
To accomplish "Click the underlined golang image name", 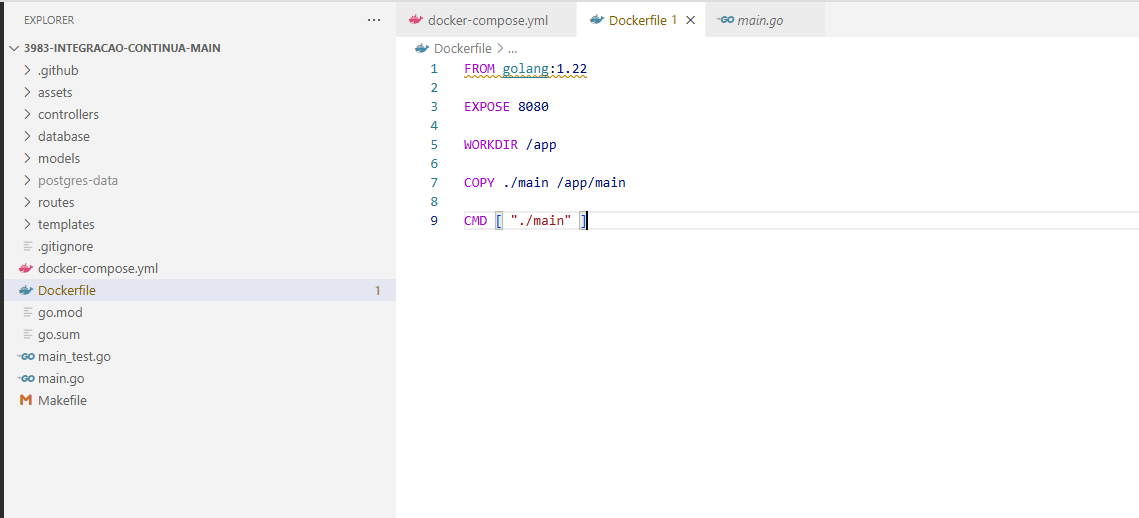I will pos(526,69).
